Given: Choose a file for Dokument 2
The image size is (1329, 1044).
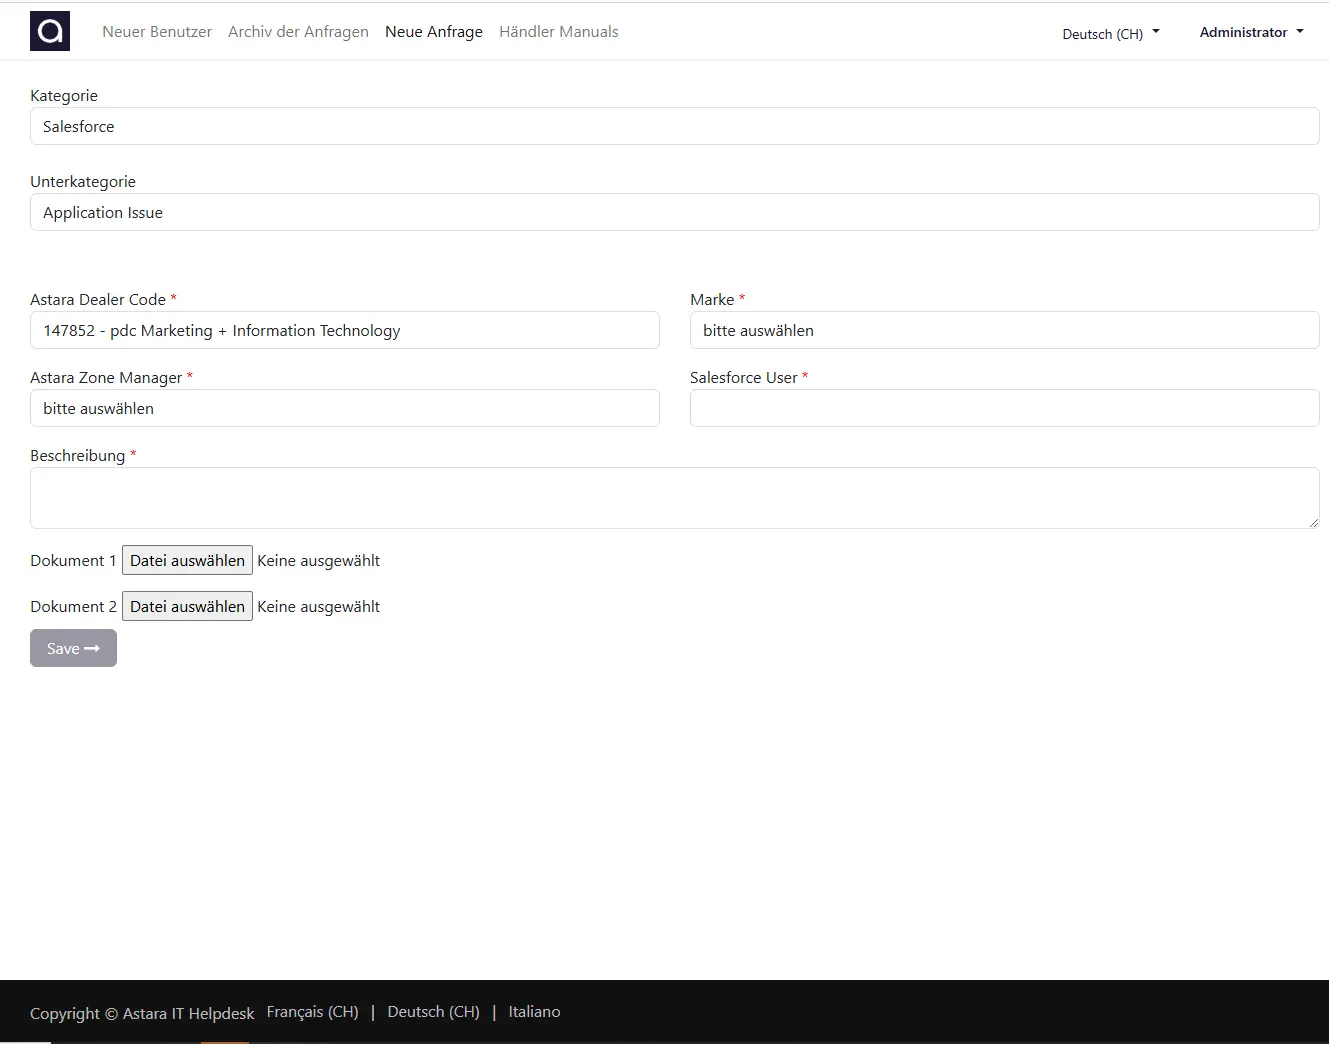Looking at the screenshot, I should click(187, 607).
